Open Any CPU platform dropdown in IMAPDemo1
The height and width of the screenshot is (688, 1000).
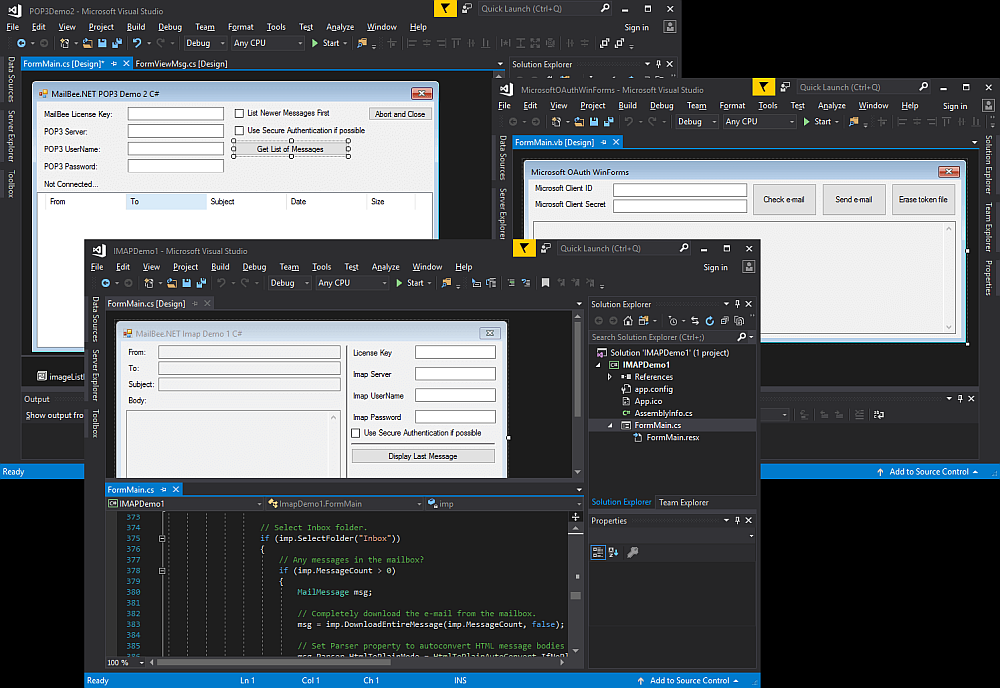tap(352, 283)
